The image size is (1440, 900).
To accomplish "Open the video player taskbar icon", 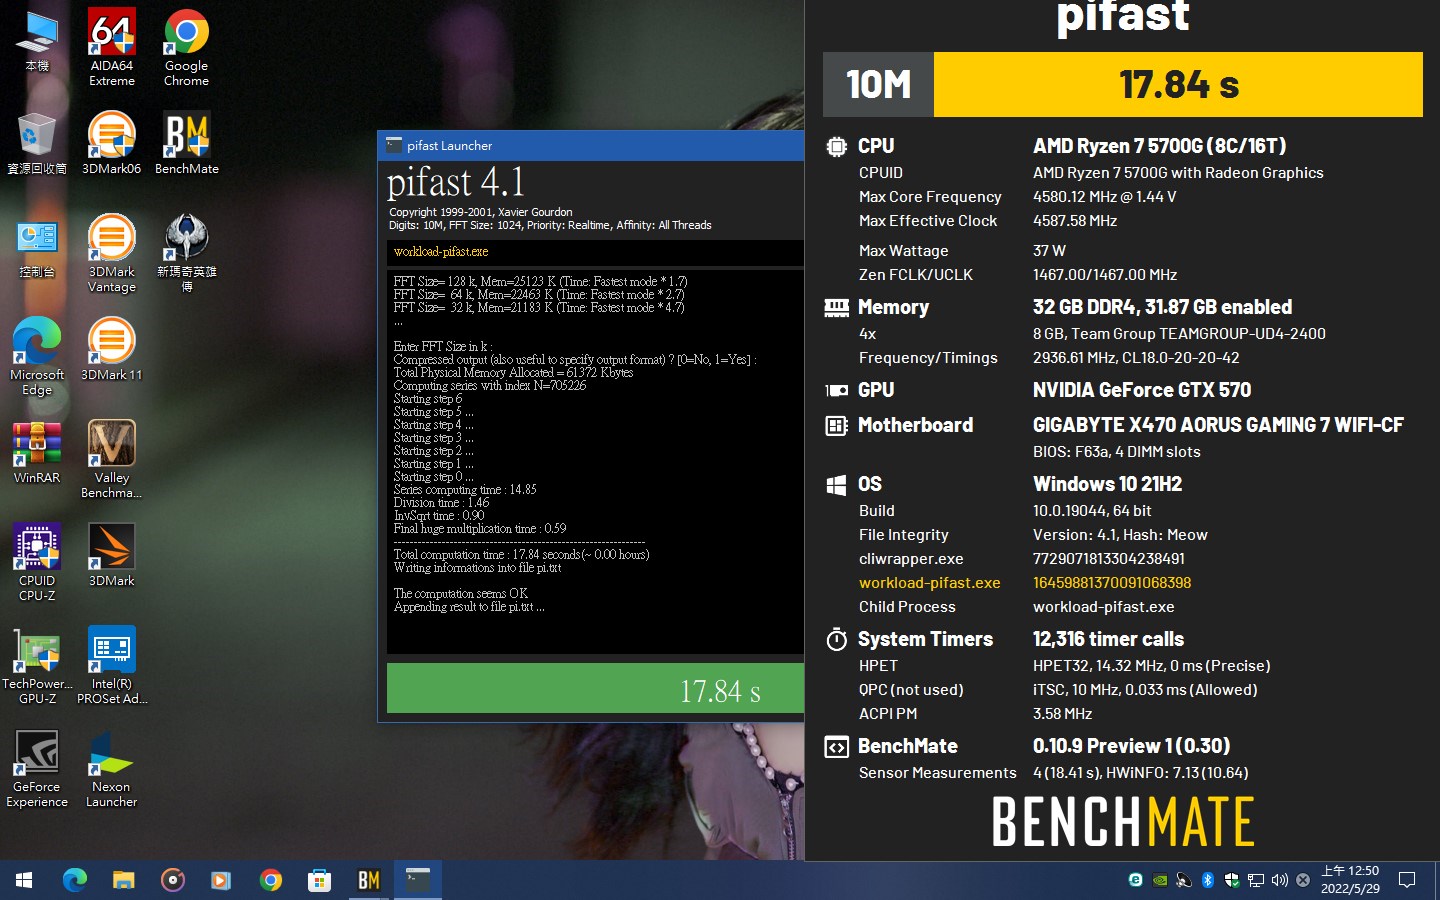I will click(x=221, y=880).
